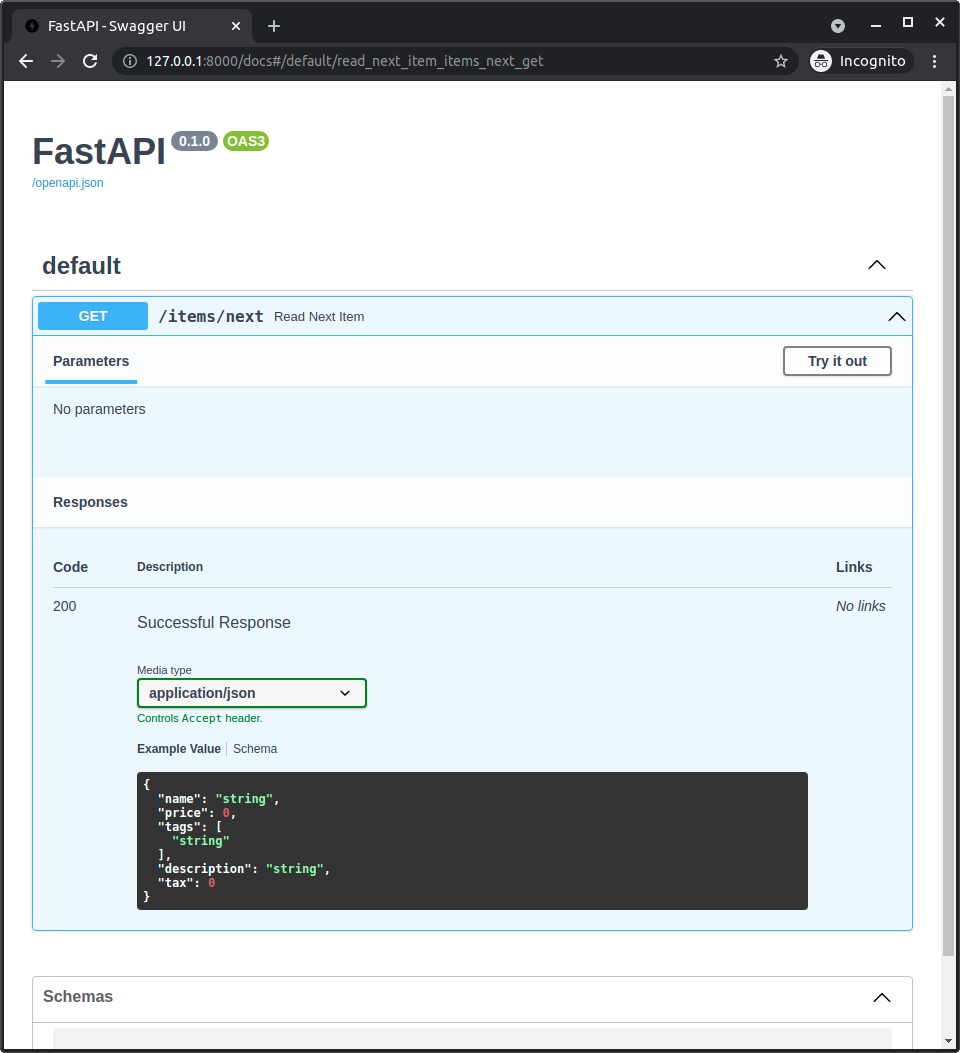
Task: Collapse the Schemas section
Action: pos(881,997)
